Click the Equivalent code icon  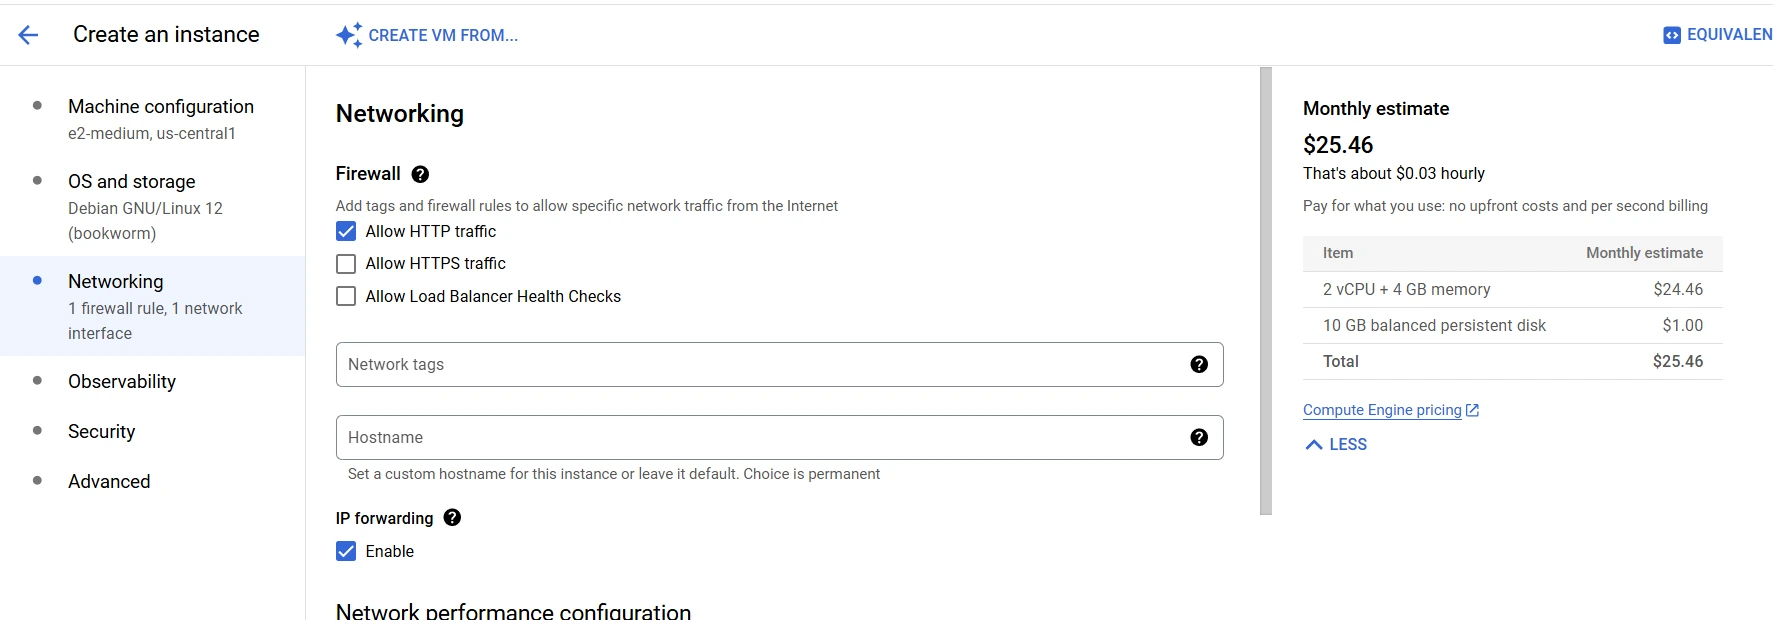click(x=1672, y=35)
